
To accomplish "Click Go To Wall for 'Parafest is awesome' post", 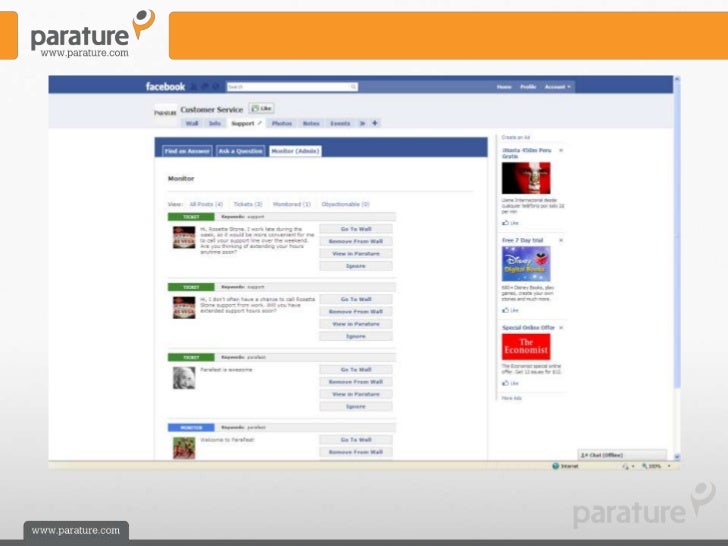I will (x=356, y=370).
